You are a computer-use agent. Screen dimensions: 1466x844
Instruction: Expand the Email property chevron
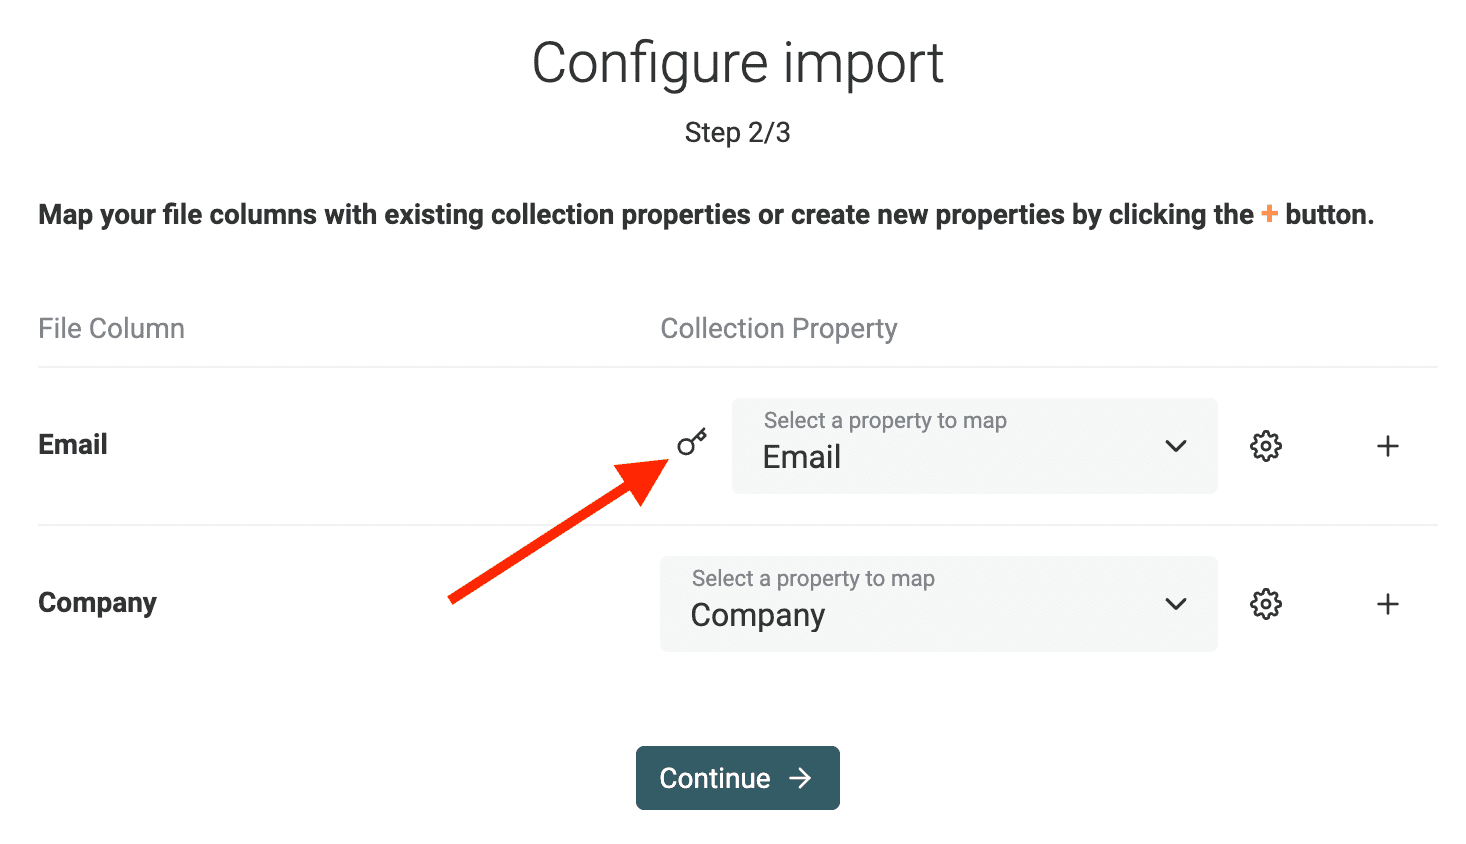point(1176,446)
